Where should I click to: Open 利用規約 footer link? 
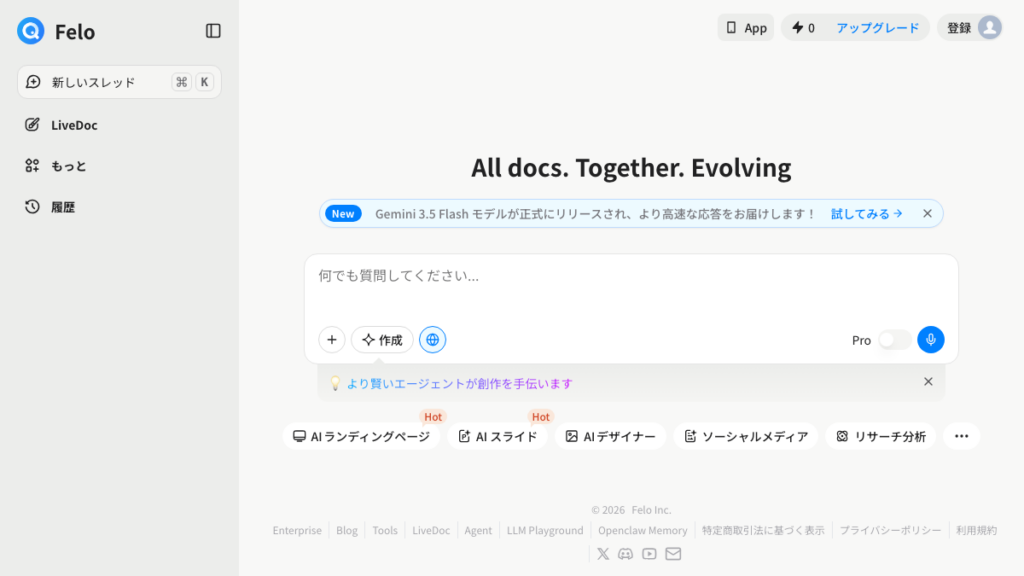[x=976, y=530]
